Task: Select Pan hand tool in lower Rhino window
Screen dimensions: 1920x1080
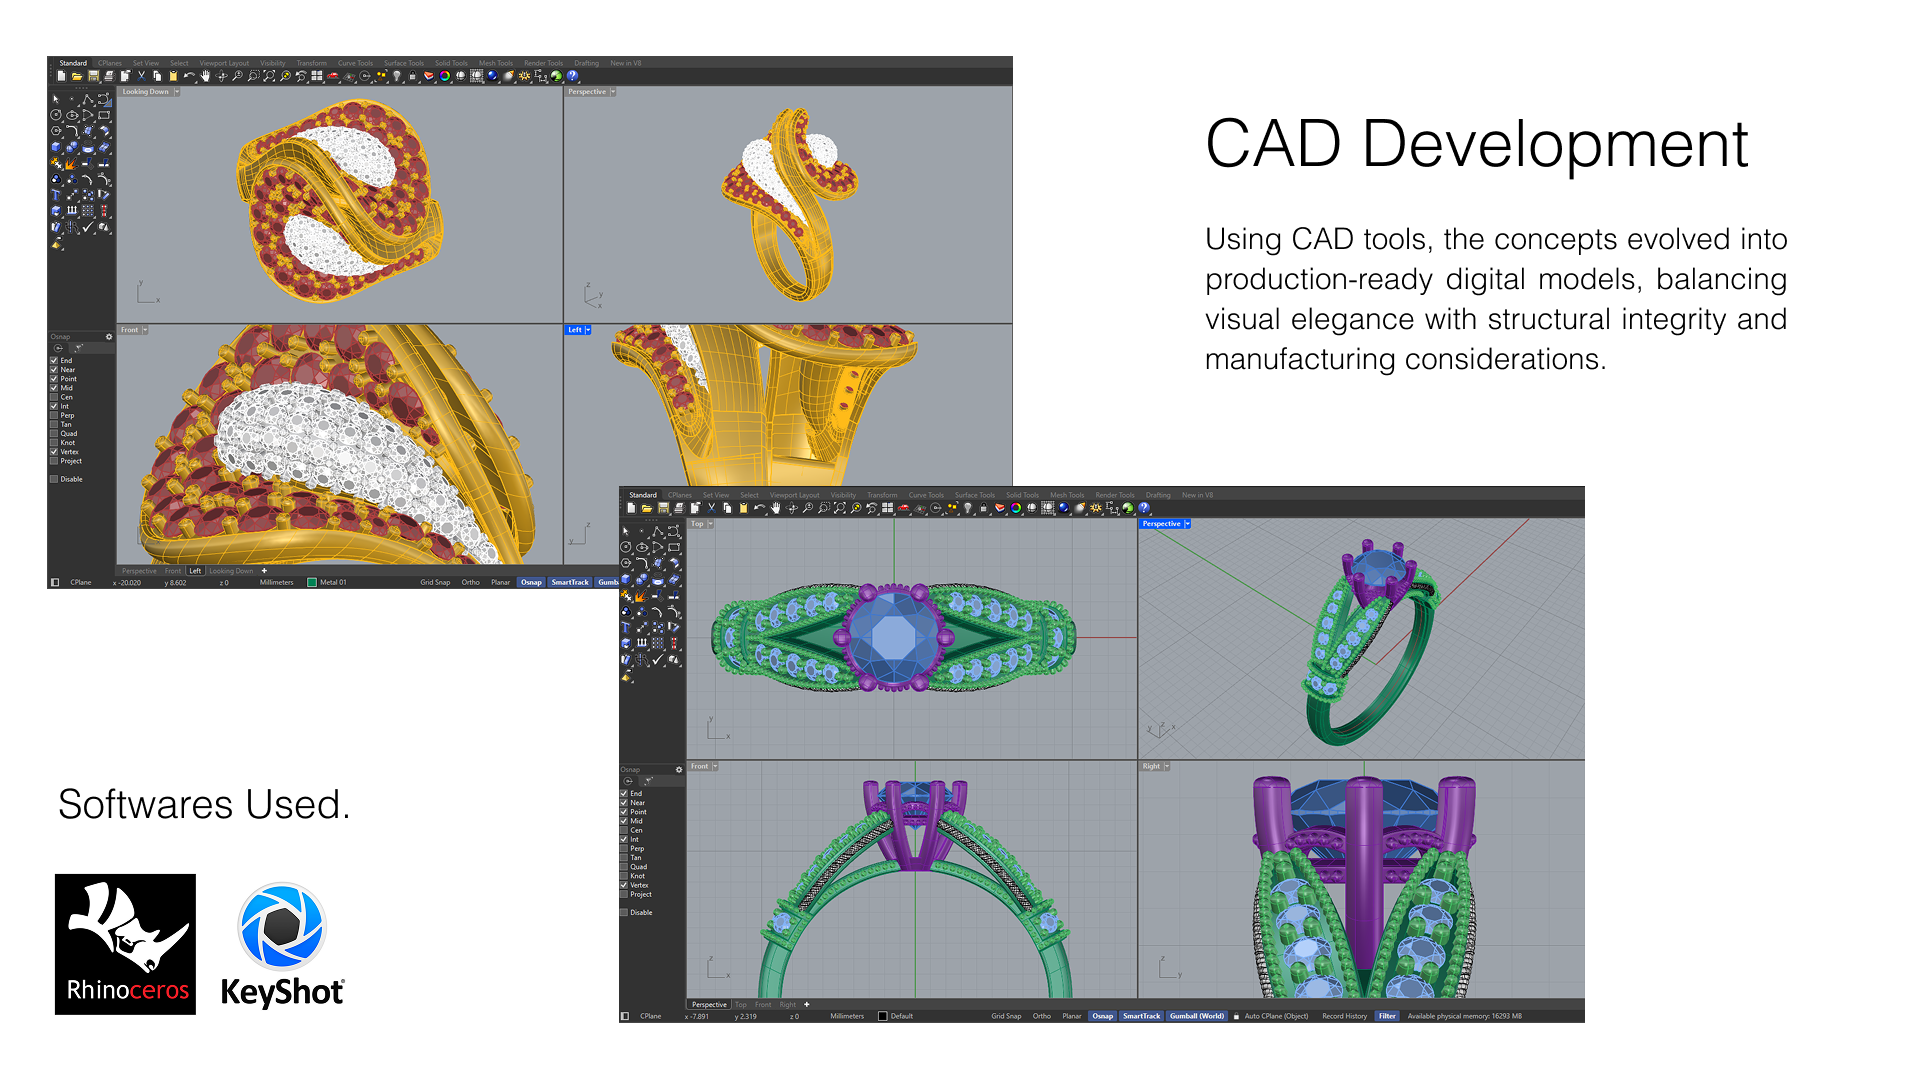Action: pyautogui.click(x=776, y=508)
